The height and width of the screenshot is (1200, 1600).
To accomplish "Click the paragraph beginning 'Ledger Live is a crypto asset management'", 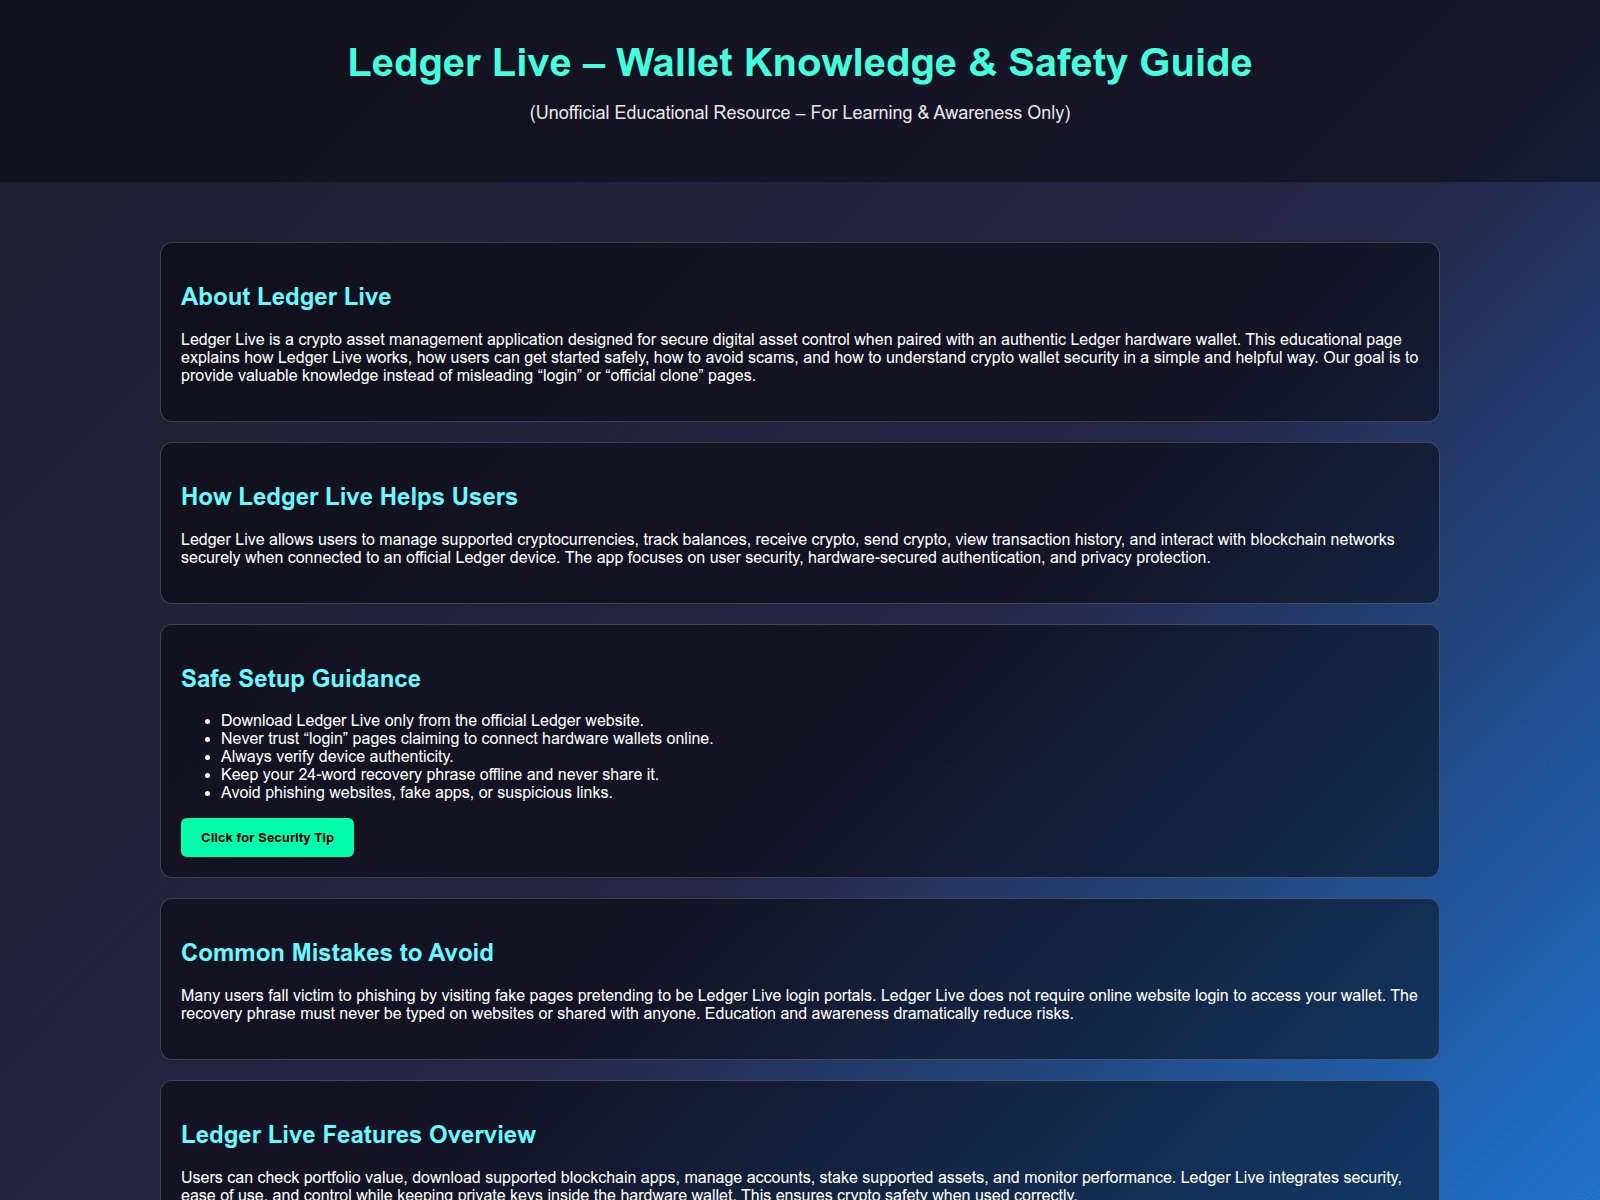I will (800, 358).
